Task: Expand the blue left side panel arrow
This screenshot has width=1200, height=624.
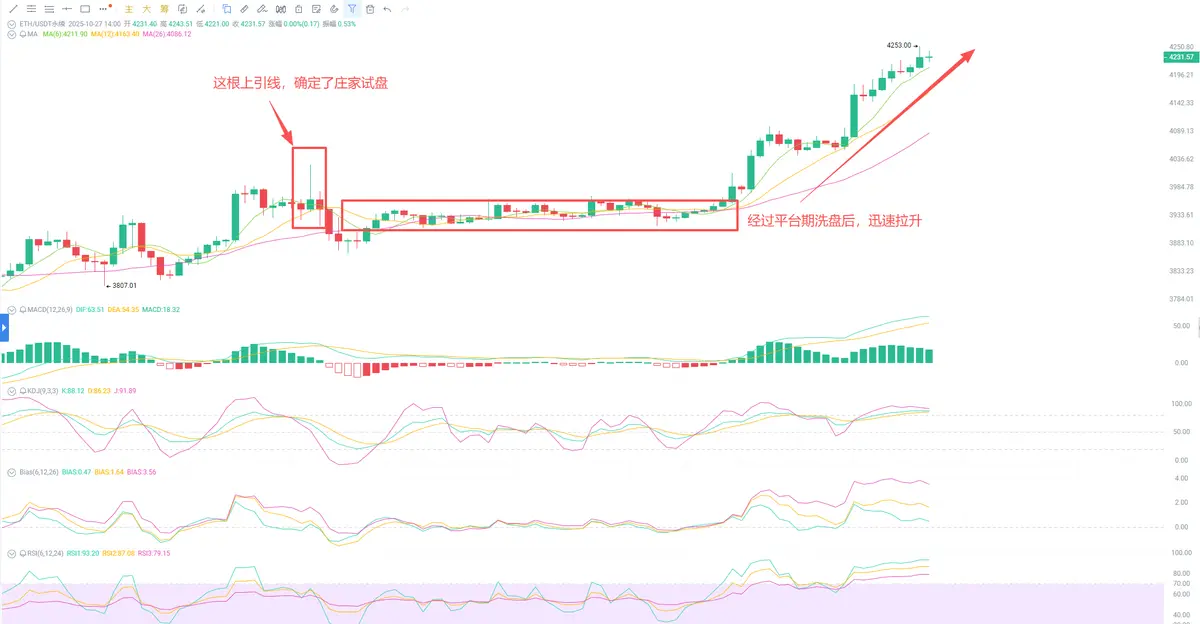Action: click(x=4, y=327)
